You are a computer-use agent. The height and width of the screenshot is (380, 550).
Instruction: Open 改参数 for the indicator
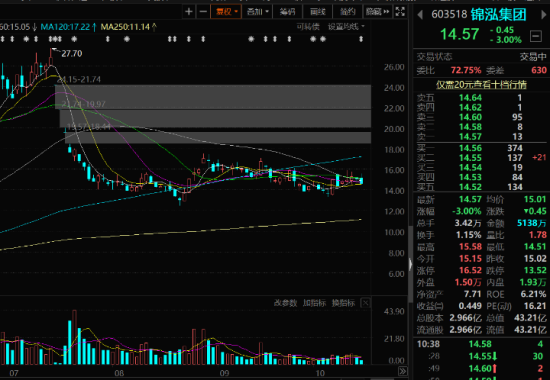(285, 303)
